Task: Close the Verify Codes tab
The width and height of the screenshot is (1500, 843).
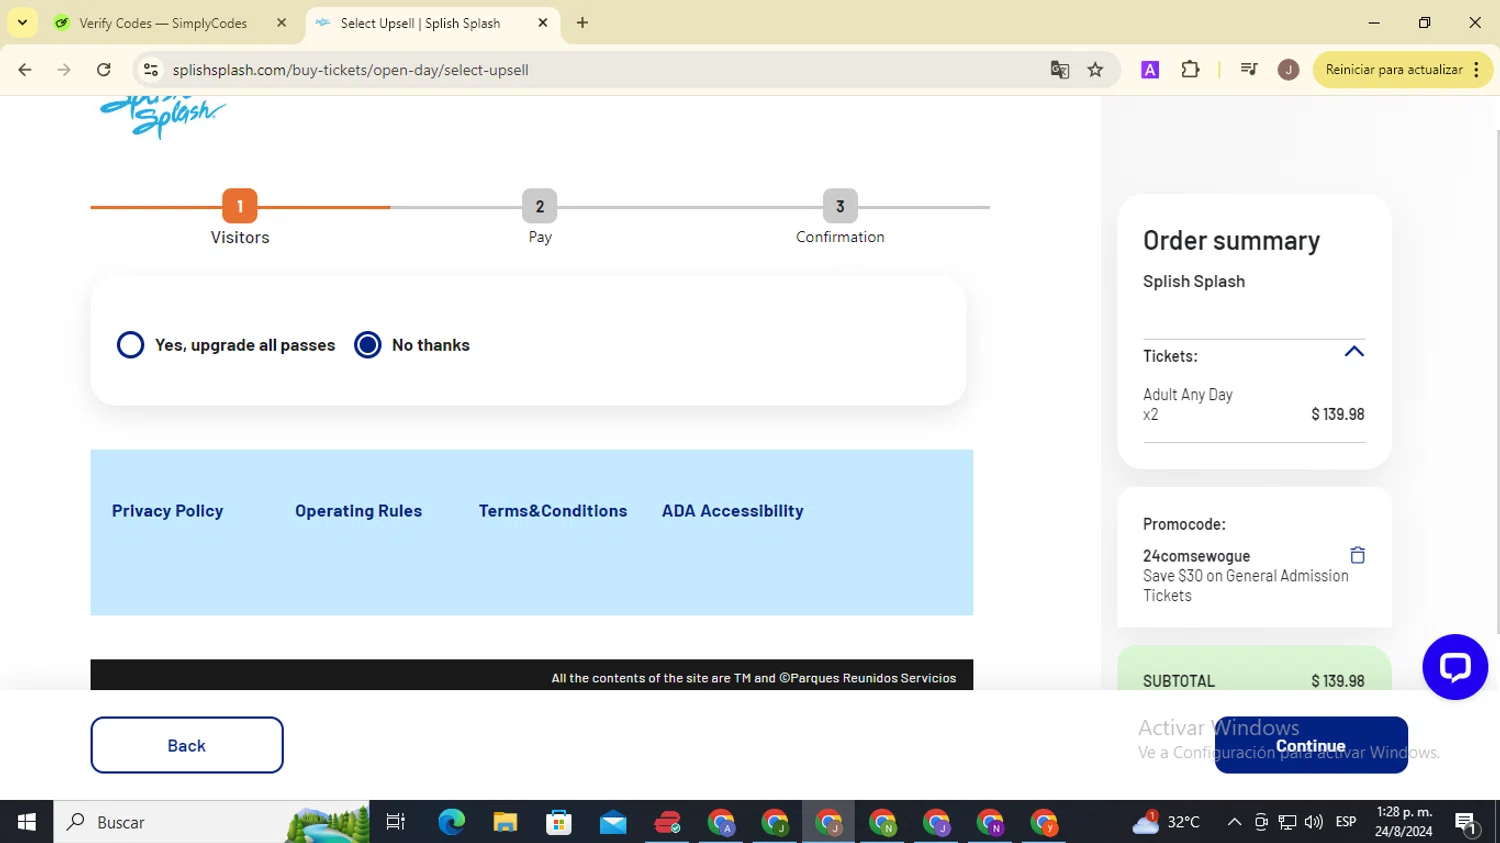Action: point(282,23)
